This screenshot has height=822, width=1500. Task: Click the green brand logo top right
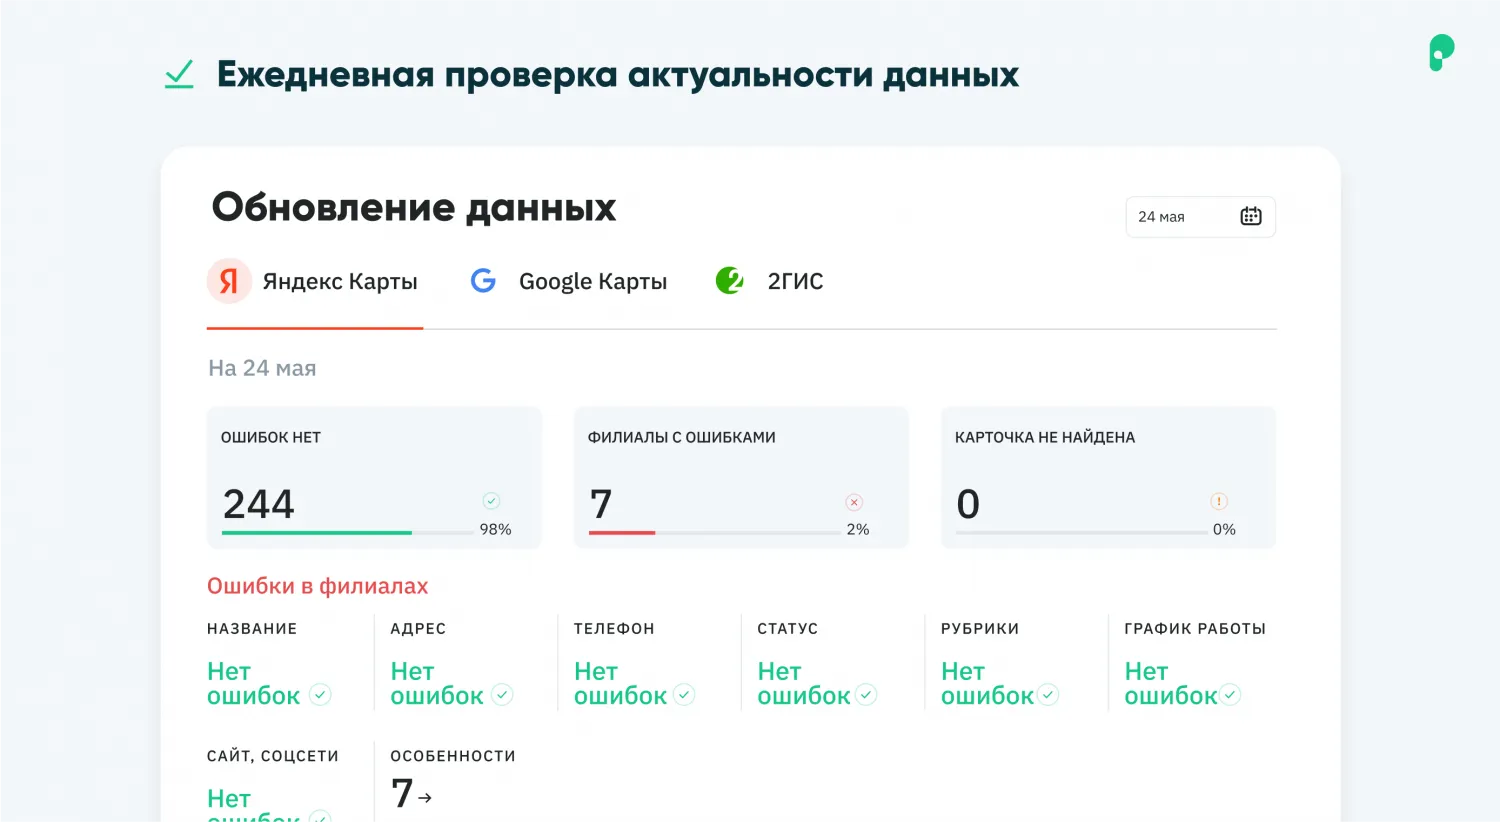tap(1441, 53)
